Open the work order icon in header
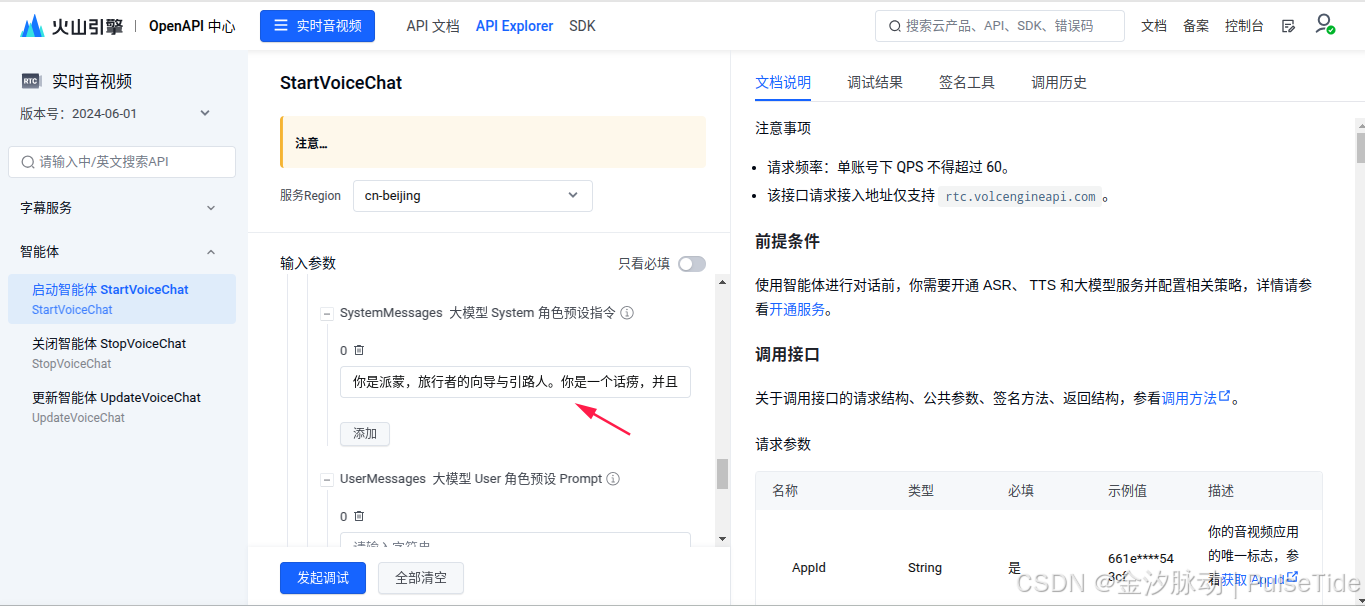Viewport: 1365px width, 606px height. pyautogui.click(x=1288, y=26)
